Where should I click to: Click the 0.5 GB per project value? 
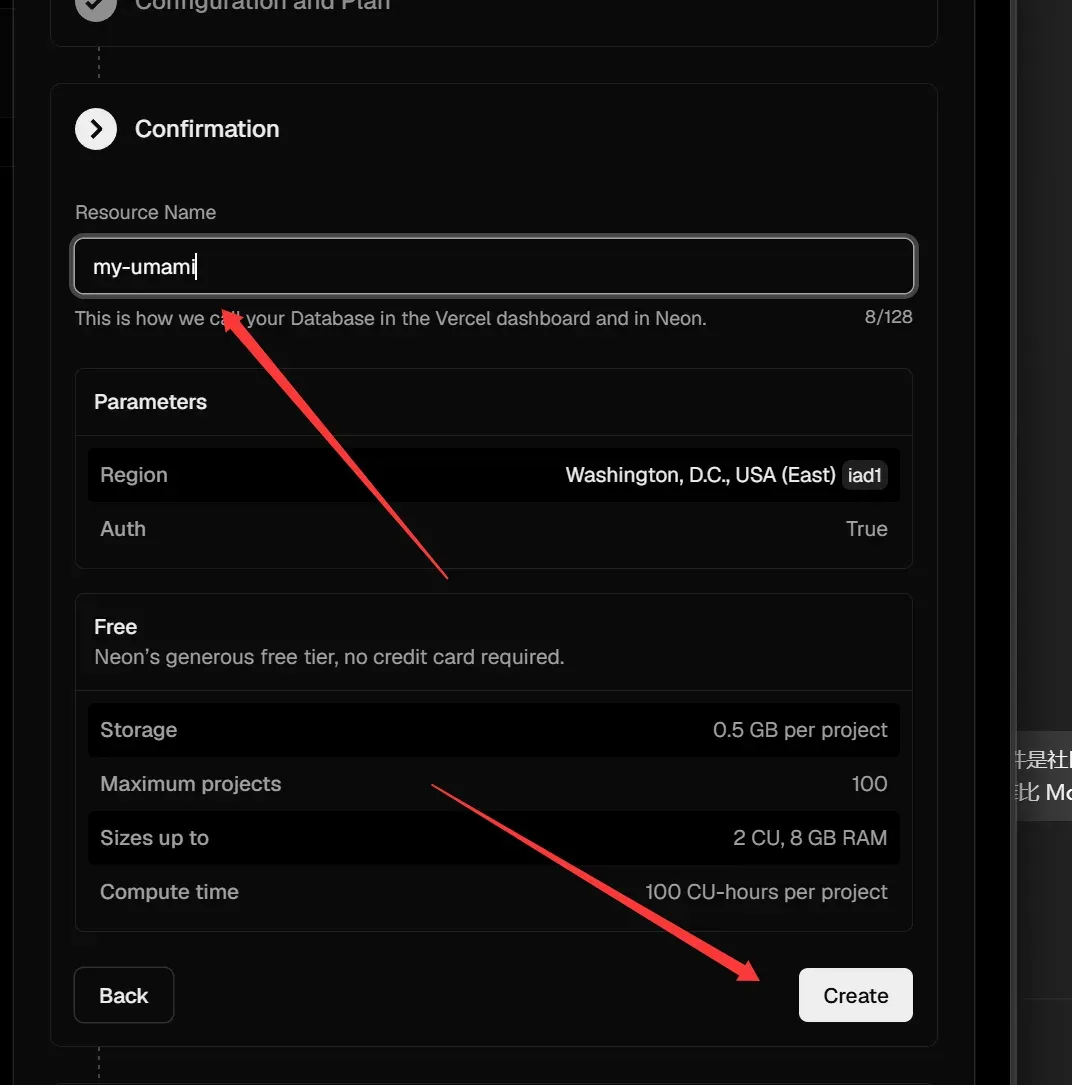pyautogui.click(x=800, y=730)
